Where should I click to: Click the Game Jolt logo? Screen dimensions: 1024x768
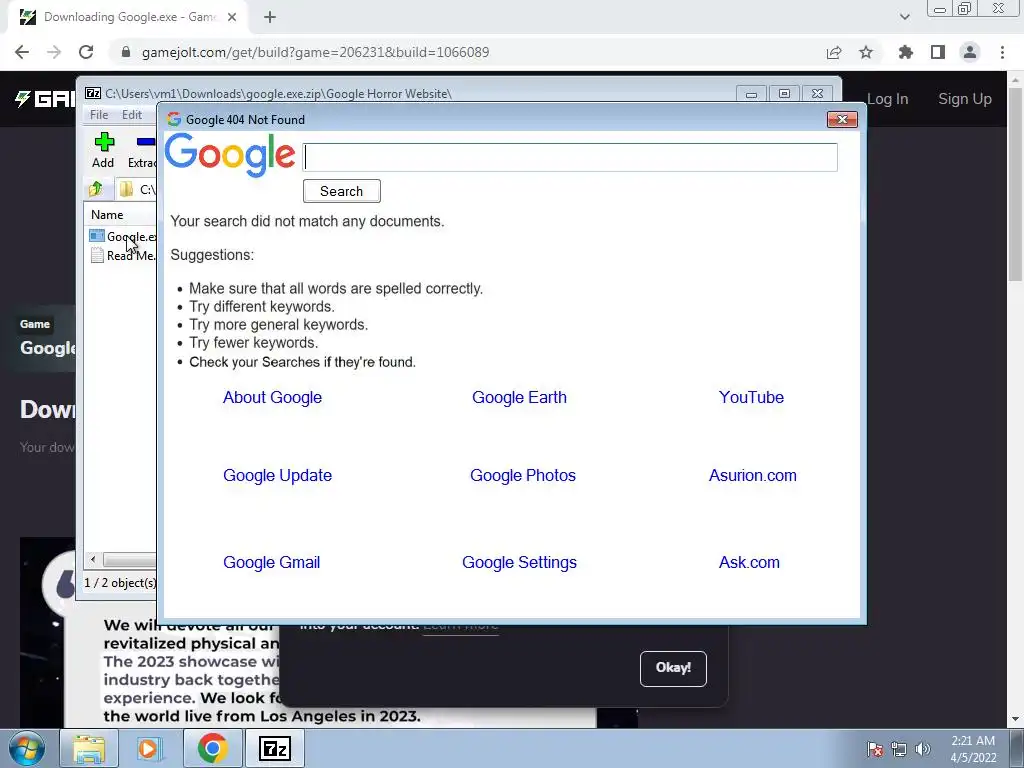(x=44, y=99)
